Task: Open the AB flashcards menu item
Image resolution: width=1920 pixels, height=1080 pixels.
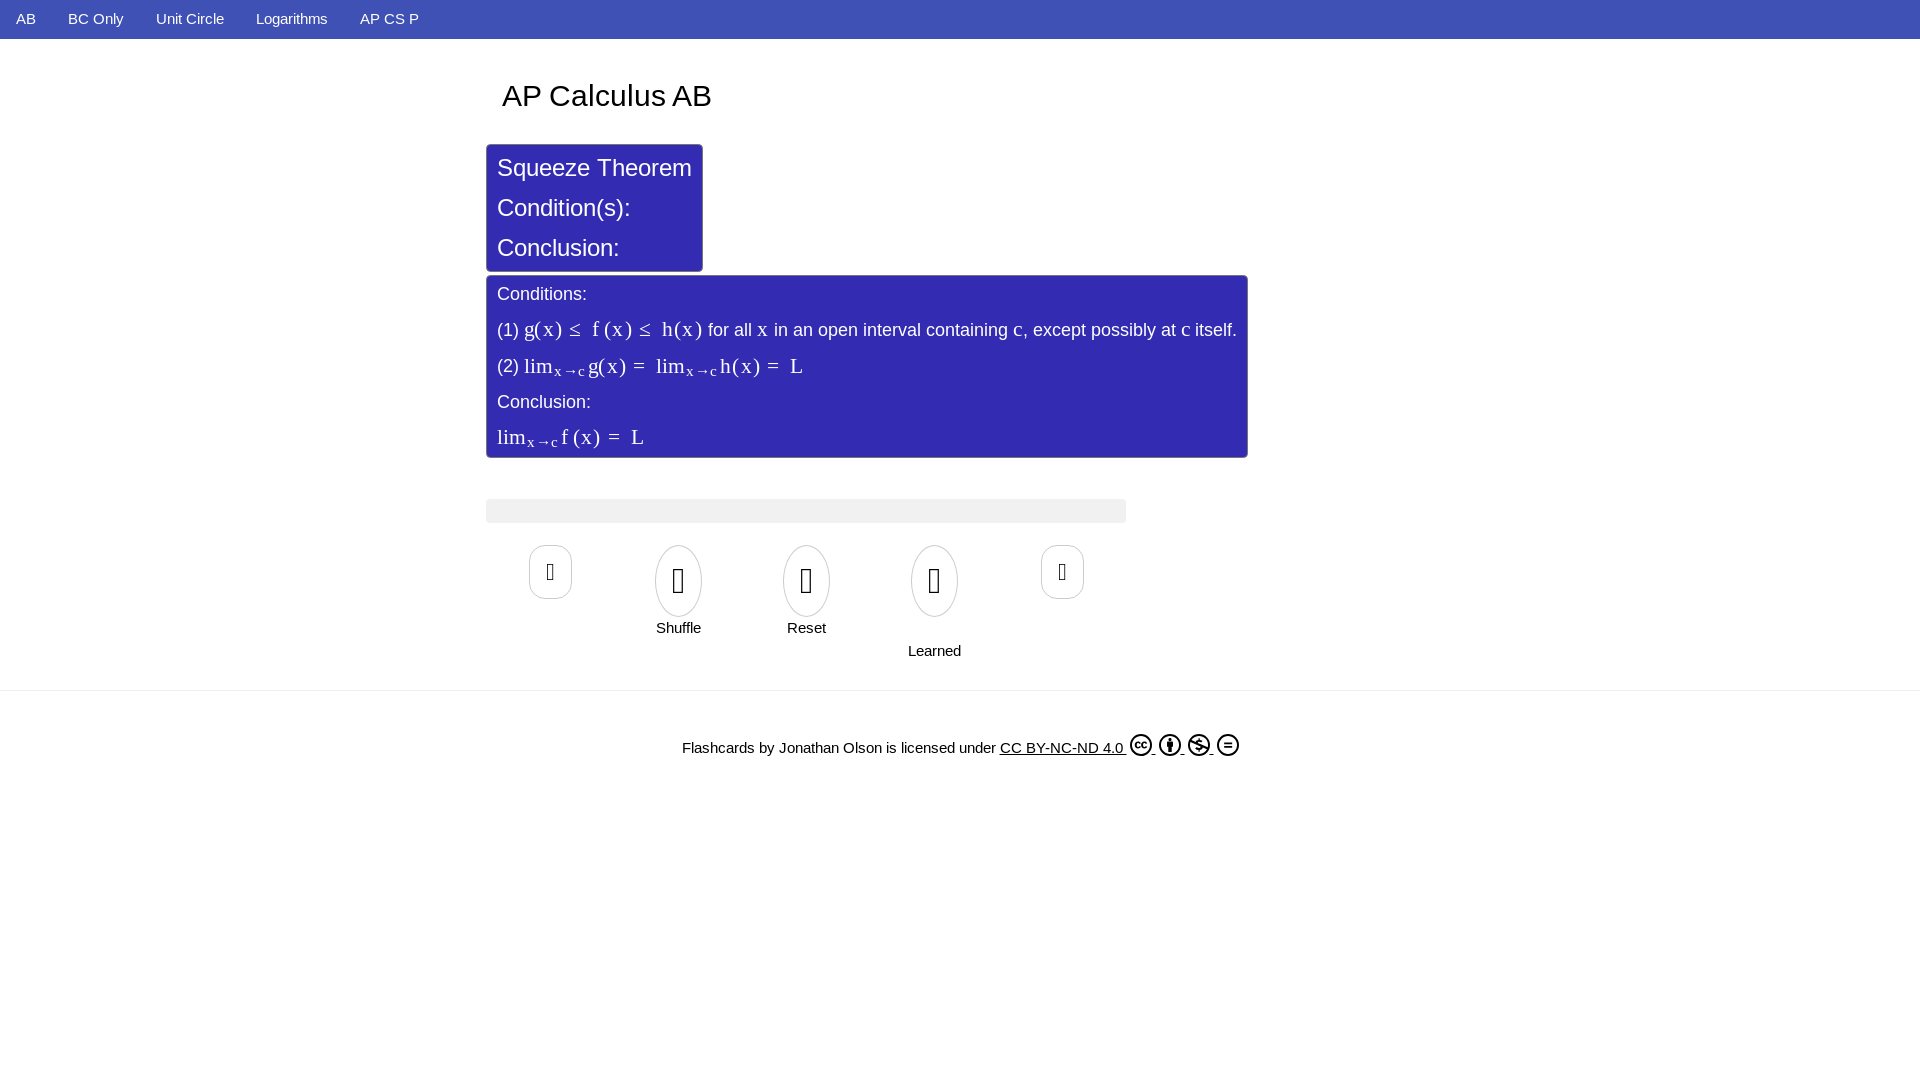Action: click(x=26, y=19)
